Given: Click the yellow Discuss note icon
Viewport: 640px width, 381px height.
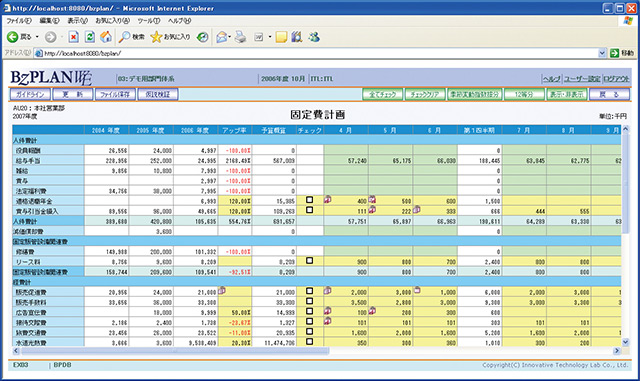Looking at the screenshot, I should 281,37.
